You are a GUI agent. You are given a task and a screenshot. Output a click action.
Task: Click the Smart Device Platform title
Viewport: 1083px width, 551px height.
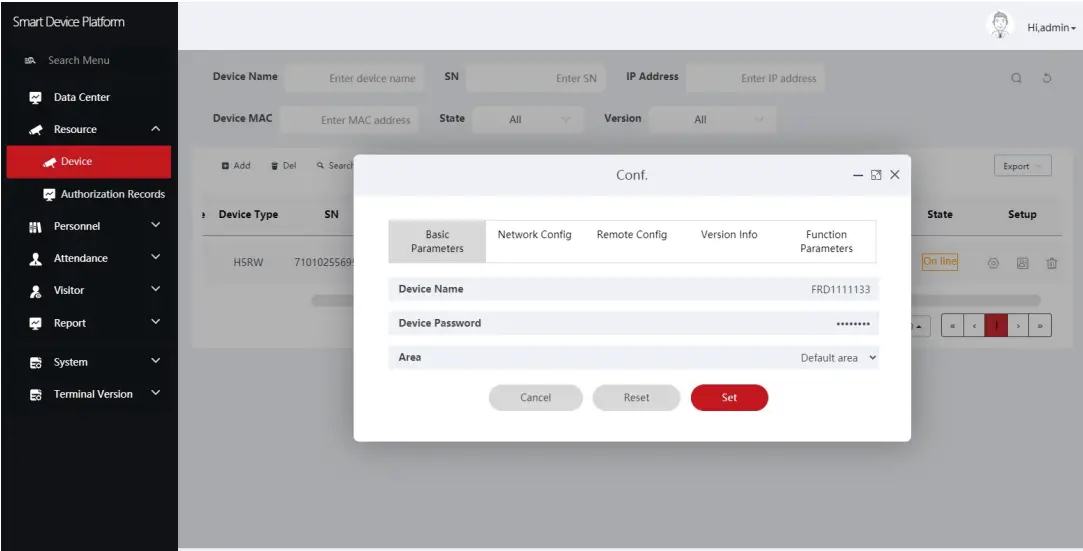68,22
